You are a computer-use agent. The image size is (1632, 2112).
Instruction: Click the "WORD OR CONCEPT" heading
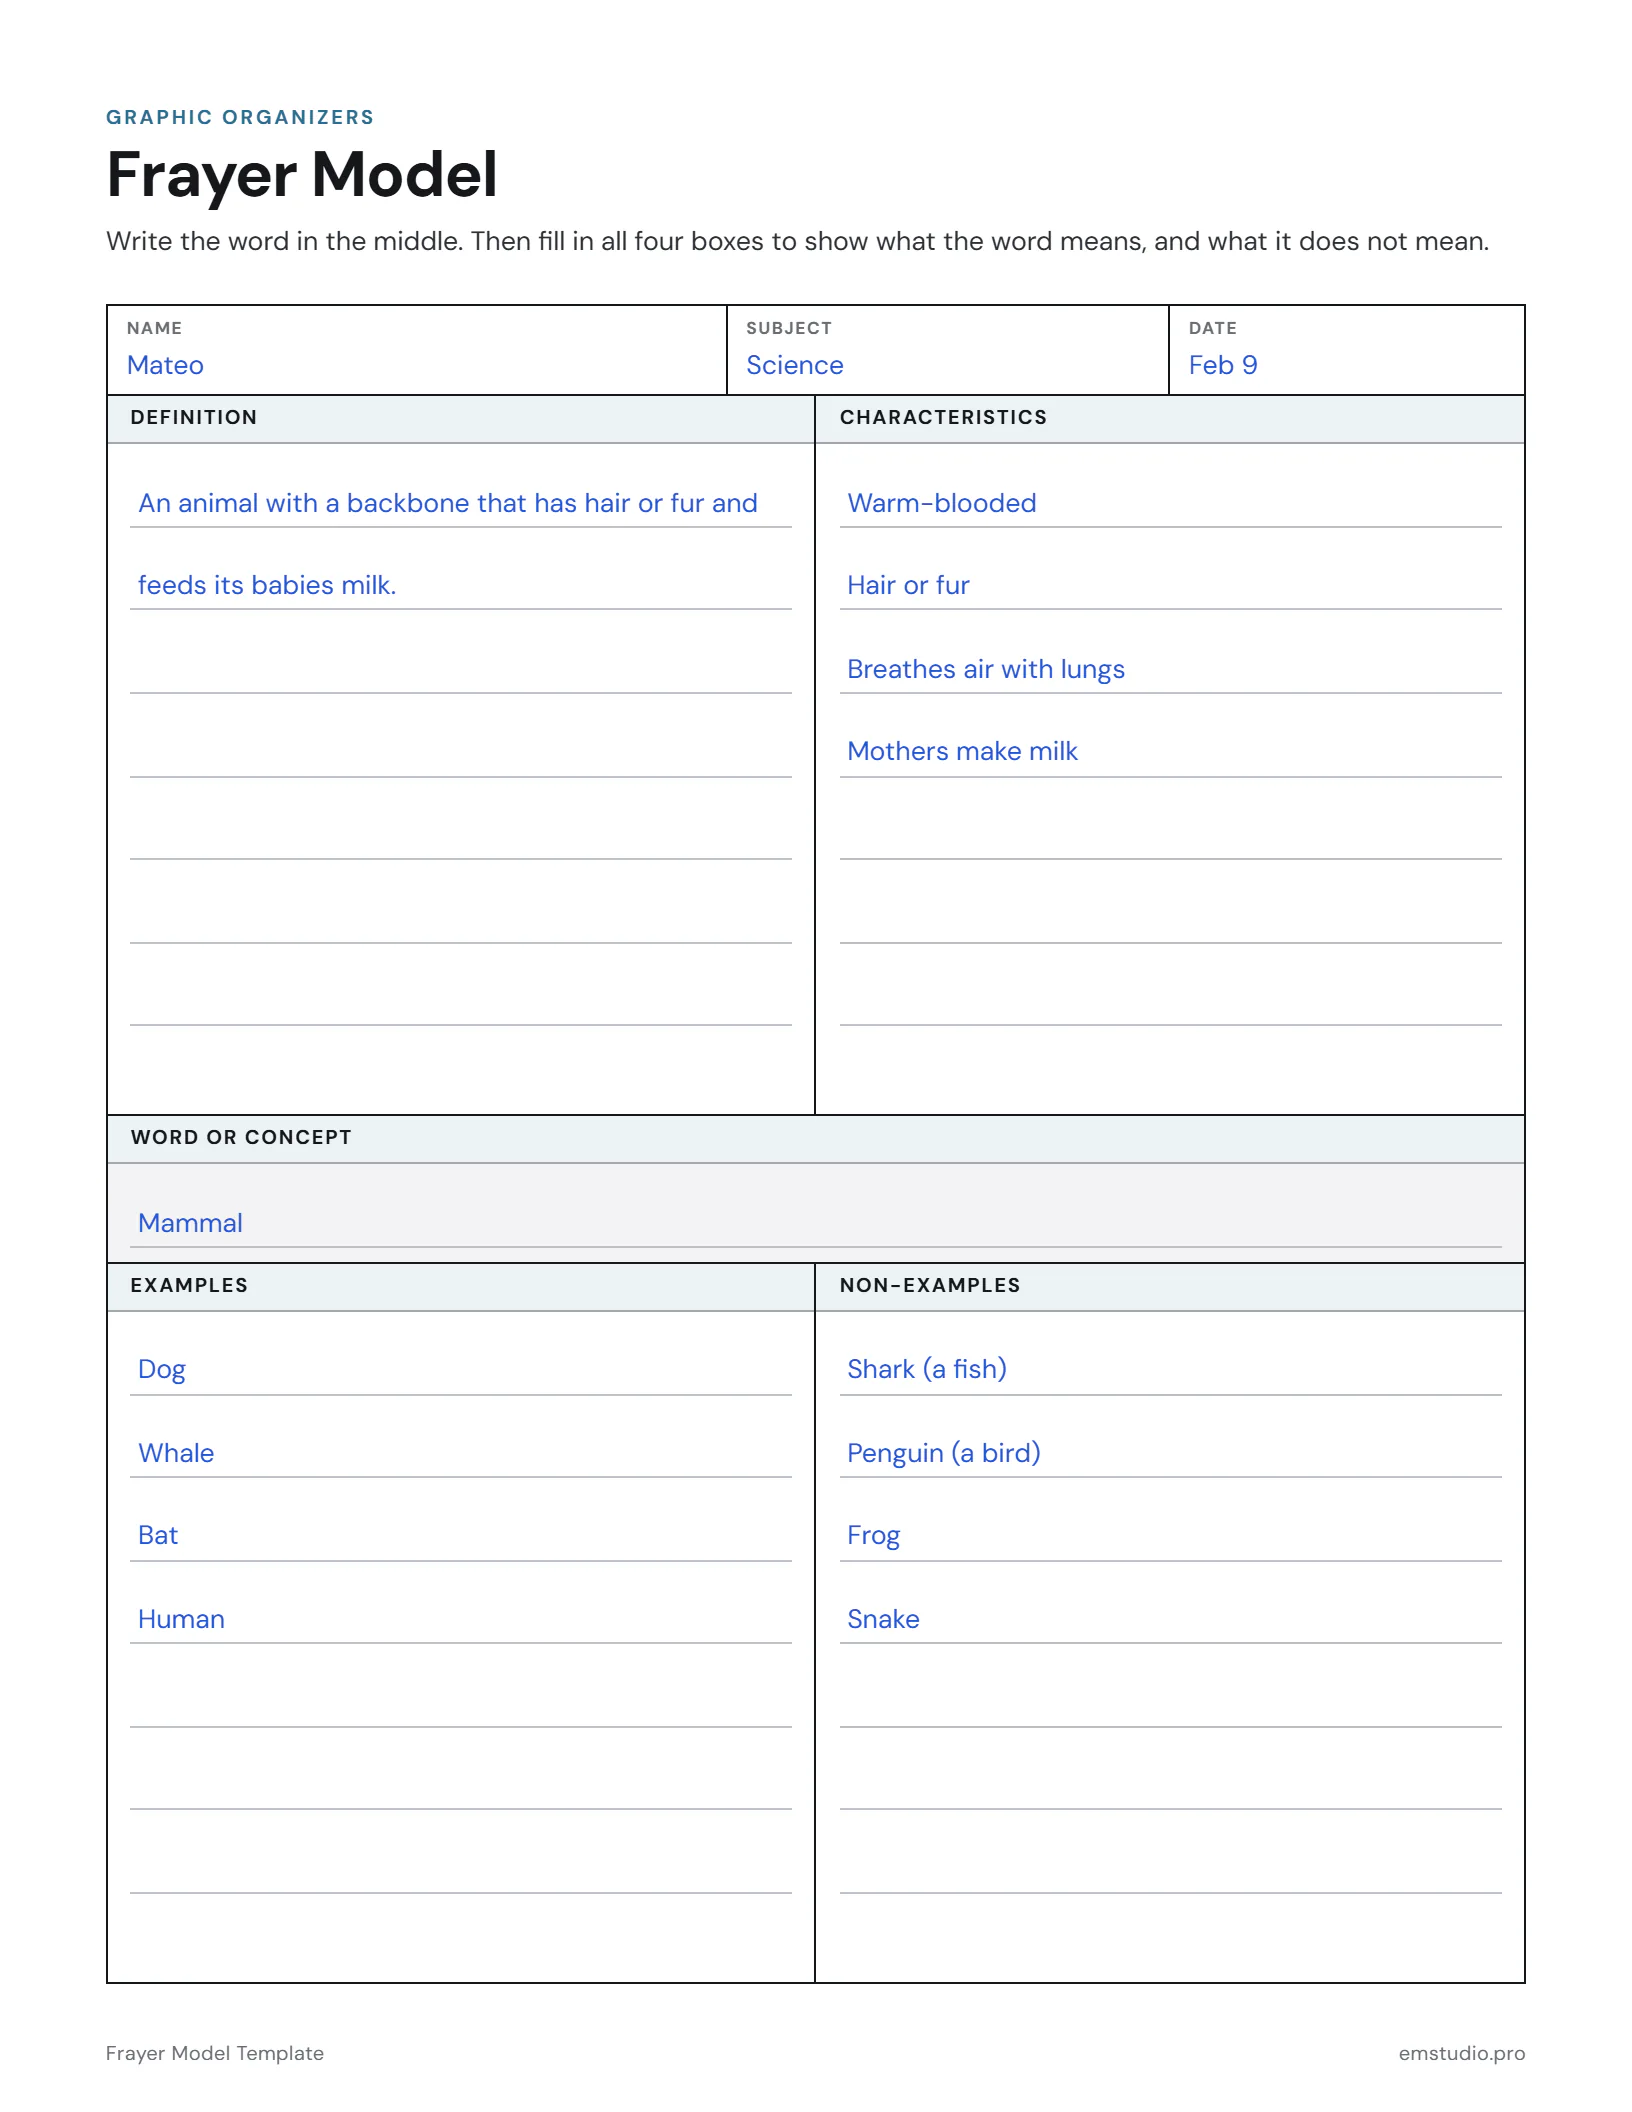point(241,1137)
